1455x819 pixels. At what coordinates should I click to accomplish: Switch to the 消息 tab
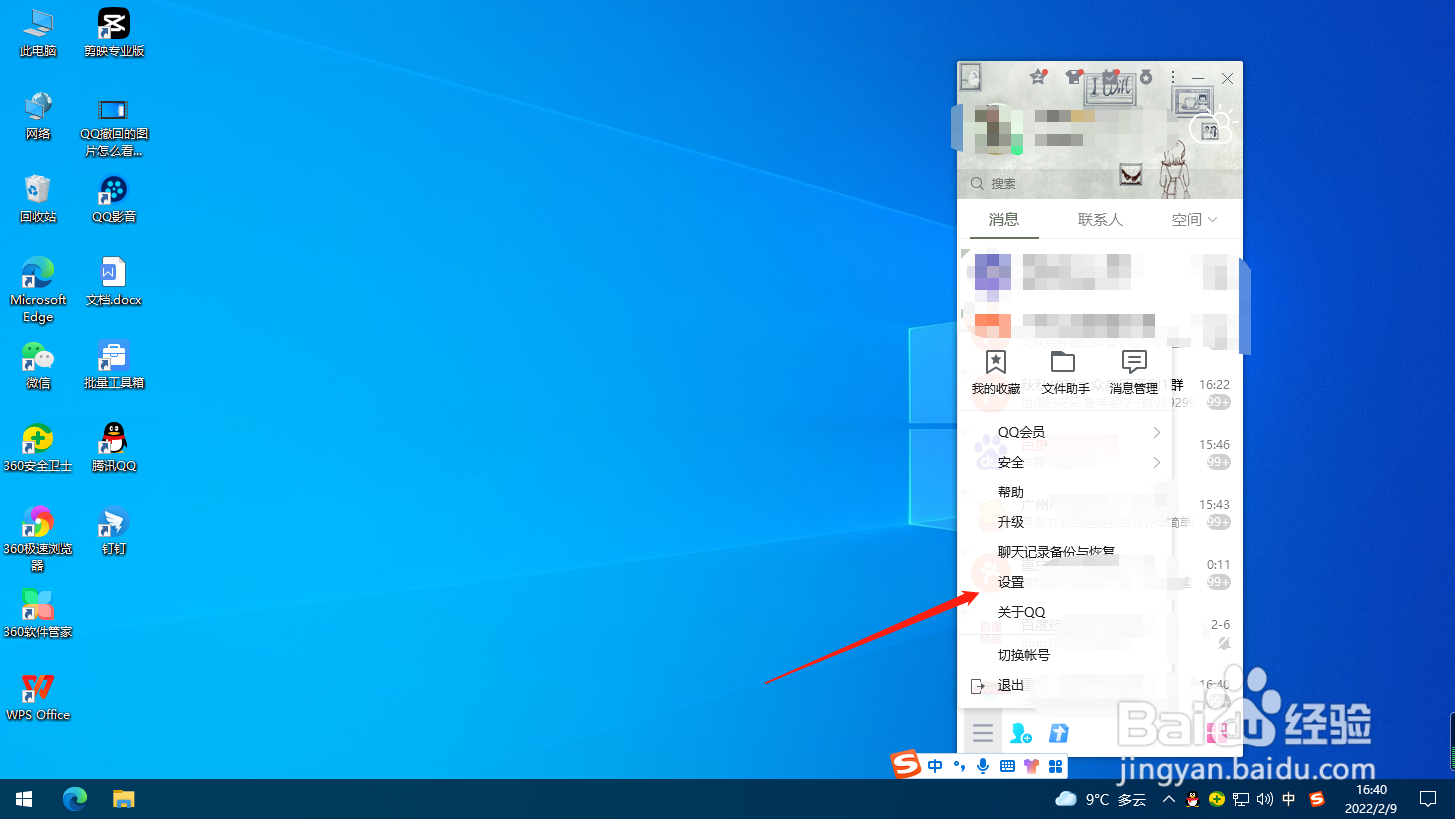click(1003, 219)
